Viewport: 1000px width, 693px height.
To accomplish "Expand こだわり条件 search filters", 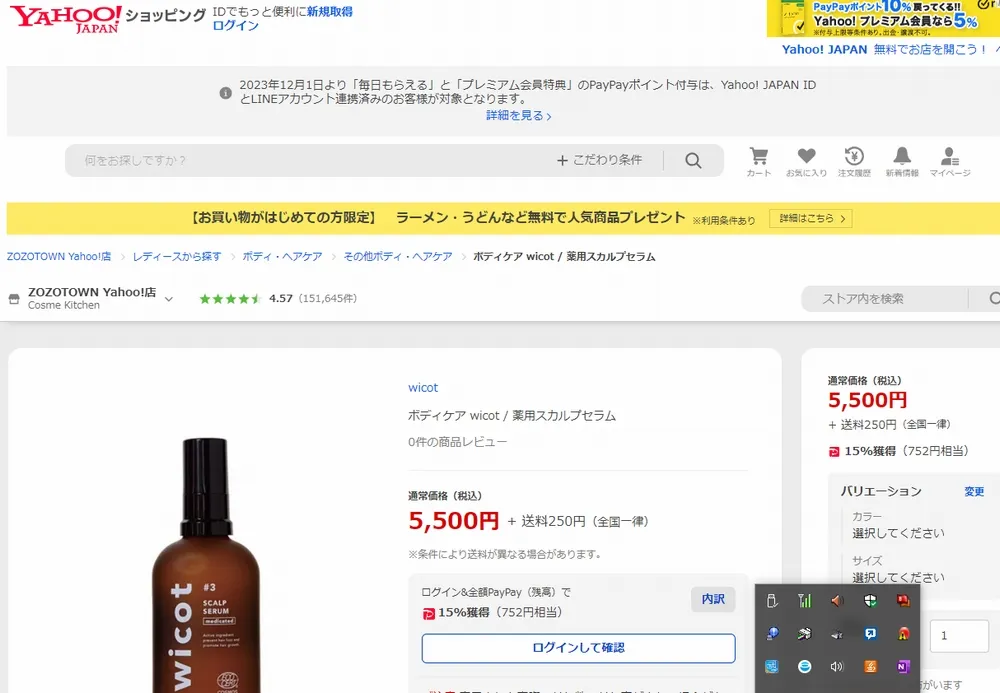I will click(x=599, y=160).
